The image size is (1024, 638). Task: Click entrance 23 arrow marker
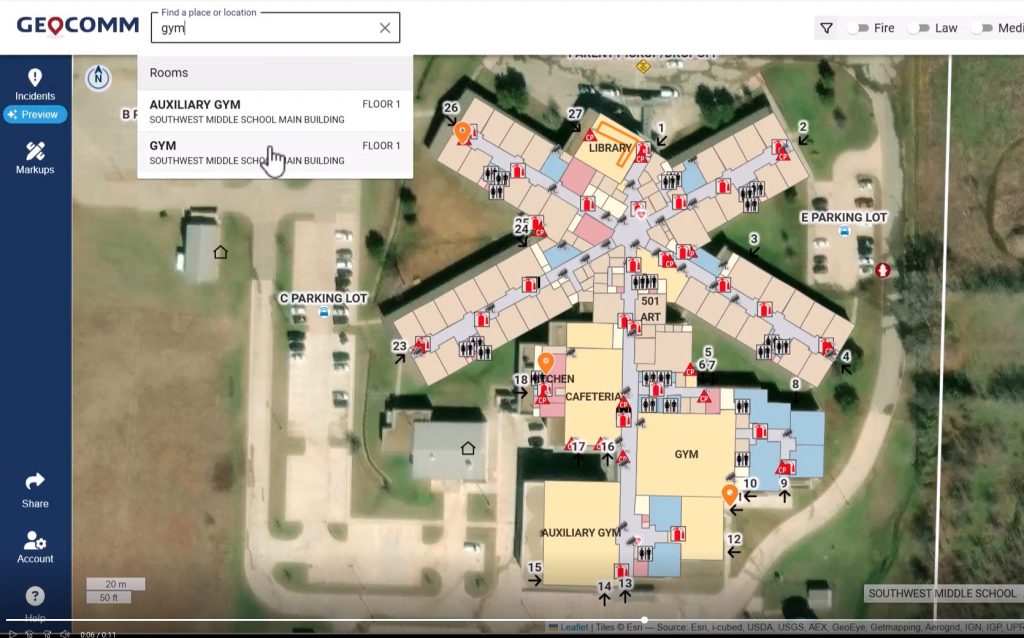click(x=400, y=359)
